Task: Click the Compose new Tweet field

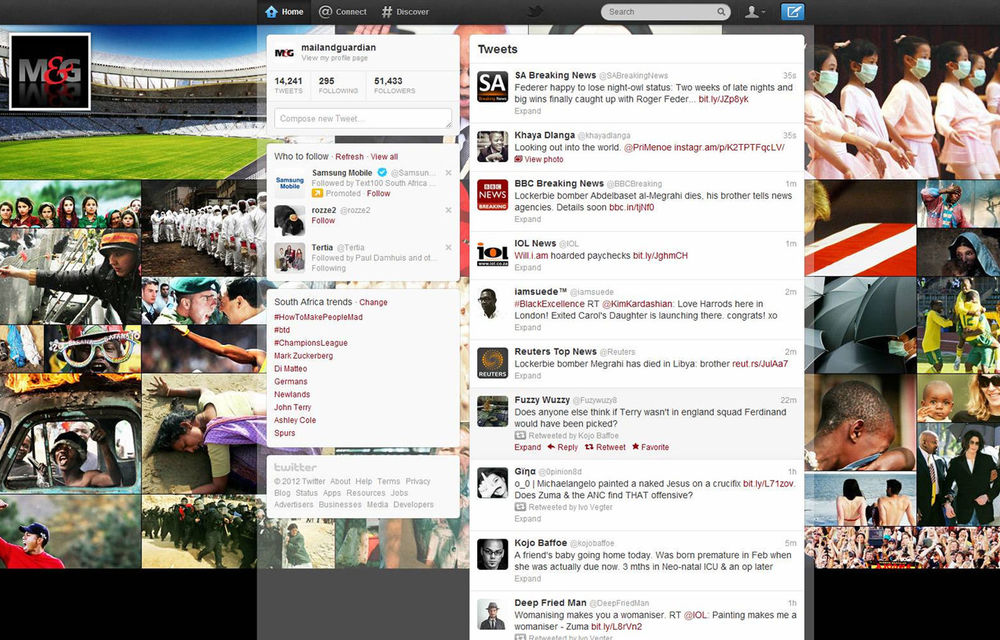Action: point(362,119)
